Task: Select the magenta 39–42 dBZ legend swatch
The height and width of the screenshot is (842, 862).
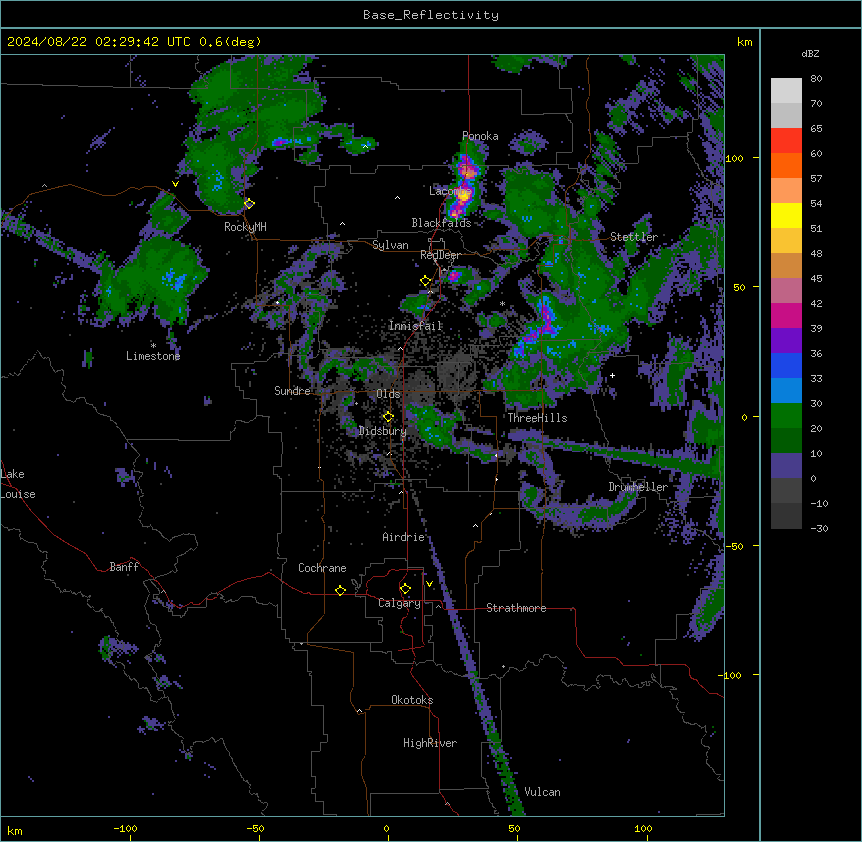Action: click(x=786, y=315)
